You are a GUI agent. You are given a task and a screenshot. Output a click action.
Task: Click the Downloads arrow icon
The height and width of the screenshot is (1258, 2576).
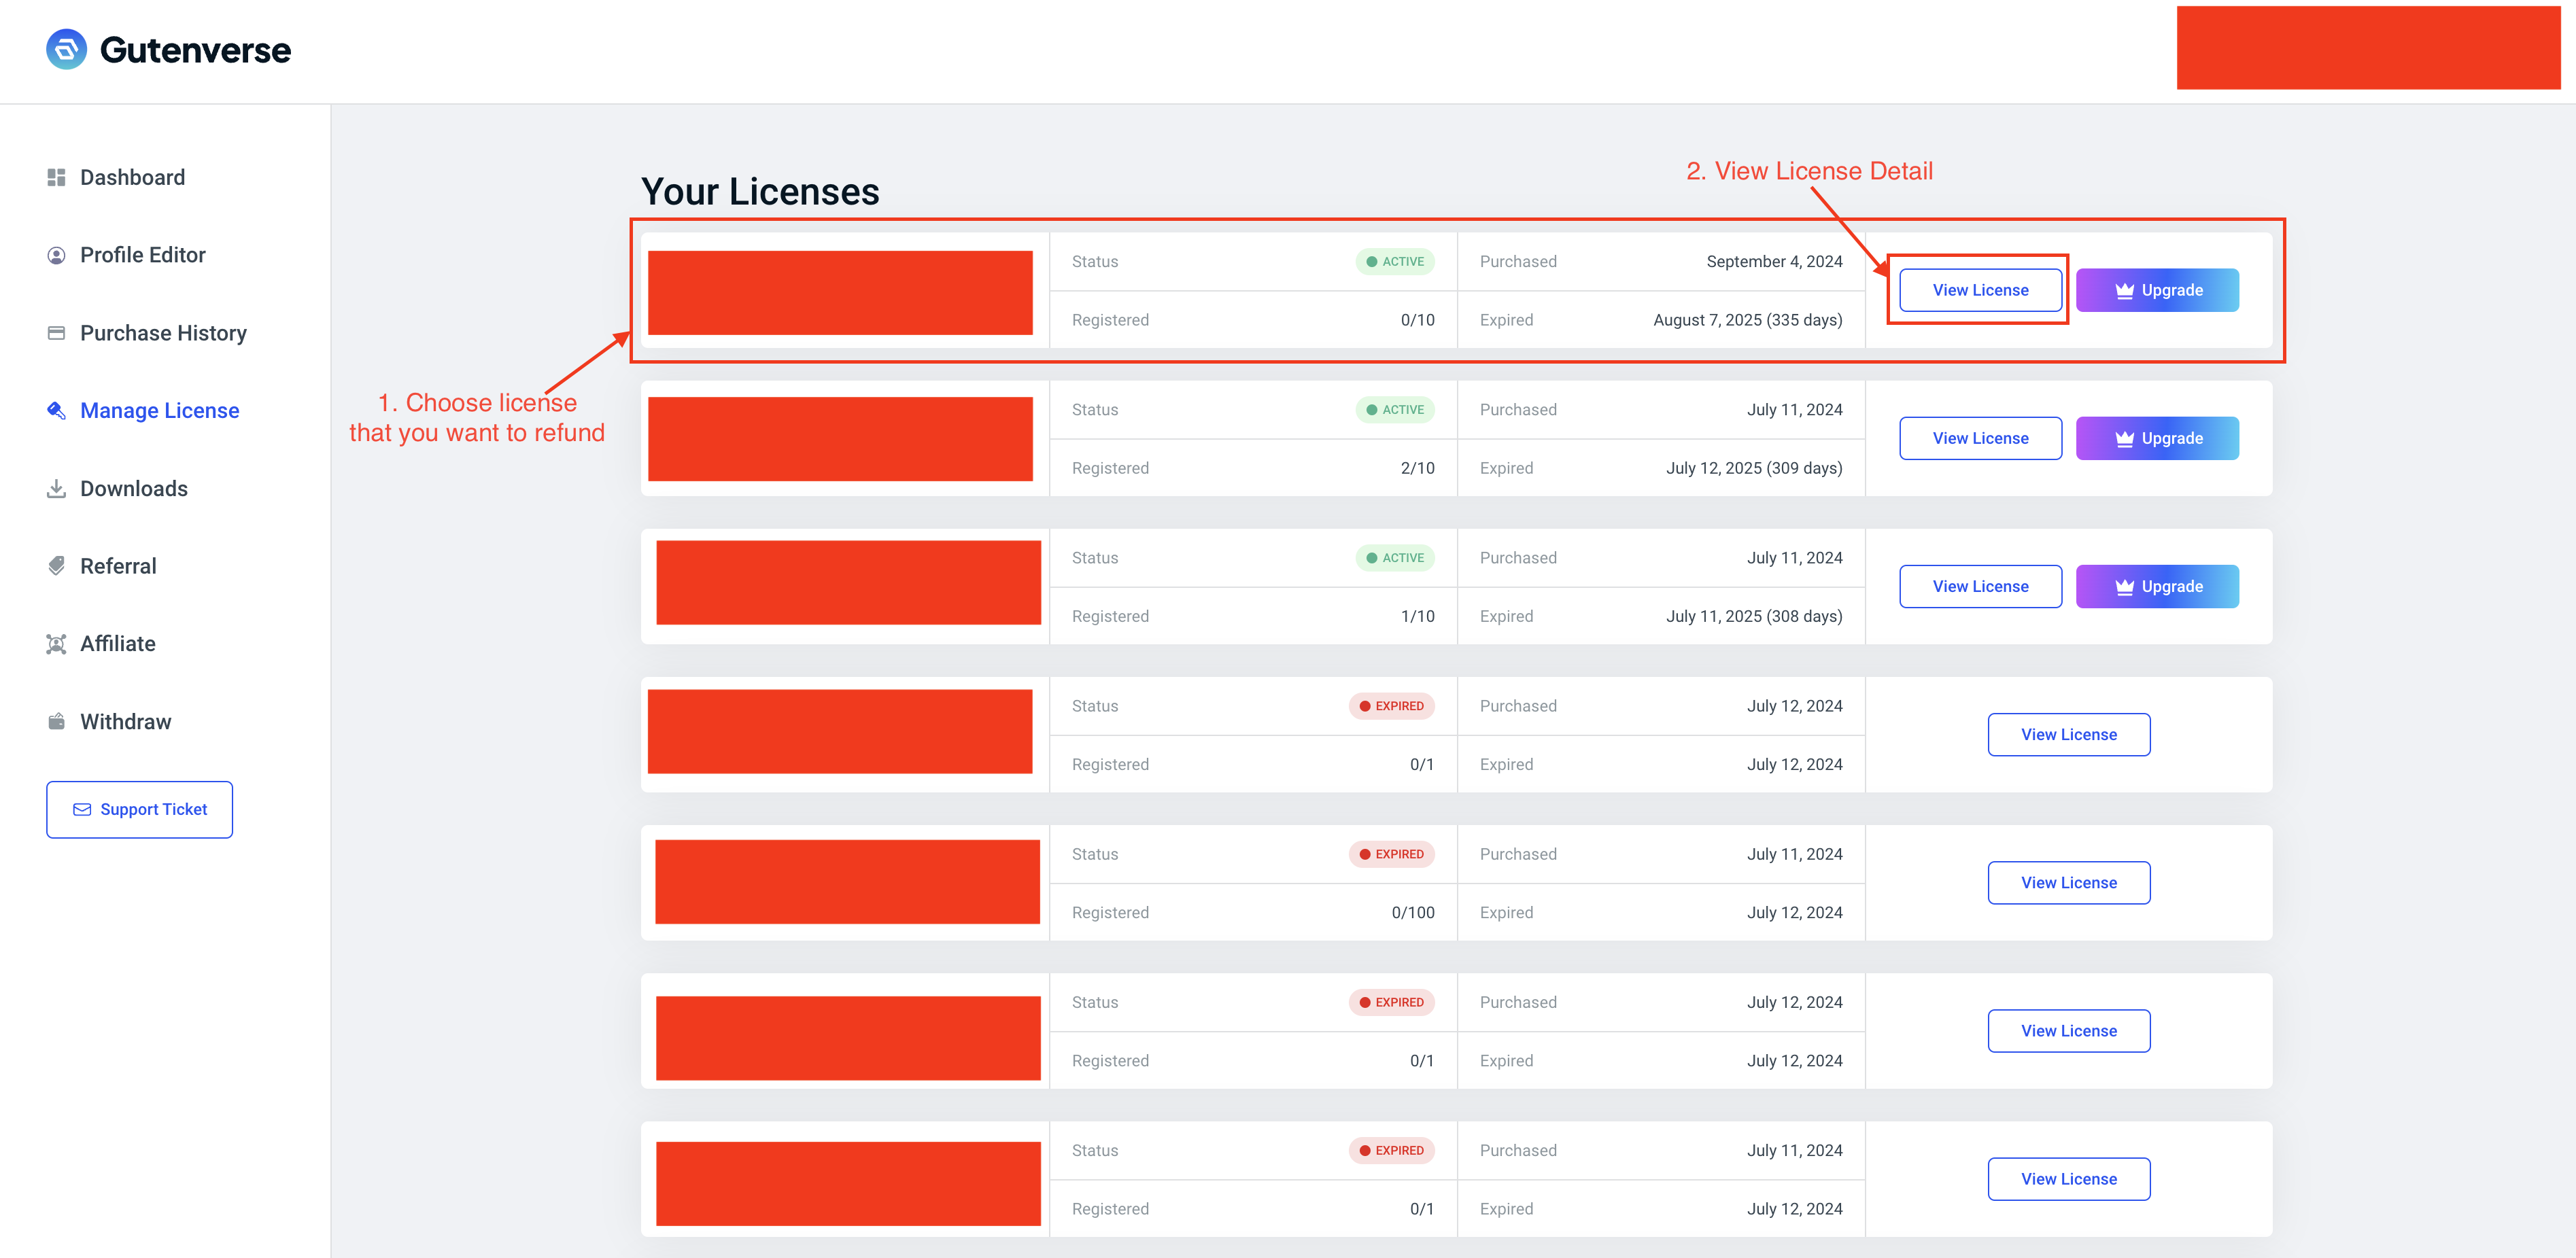(56, 488)
